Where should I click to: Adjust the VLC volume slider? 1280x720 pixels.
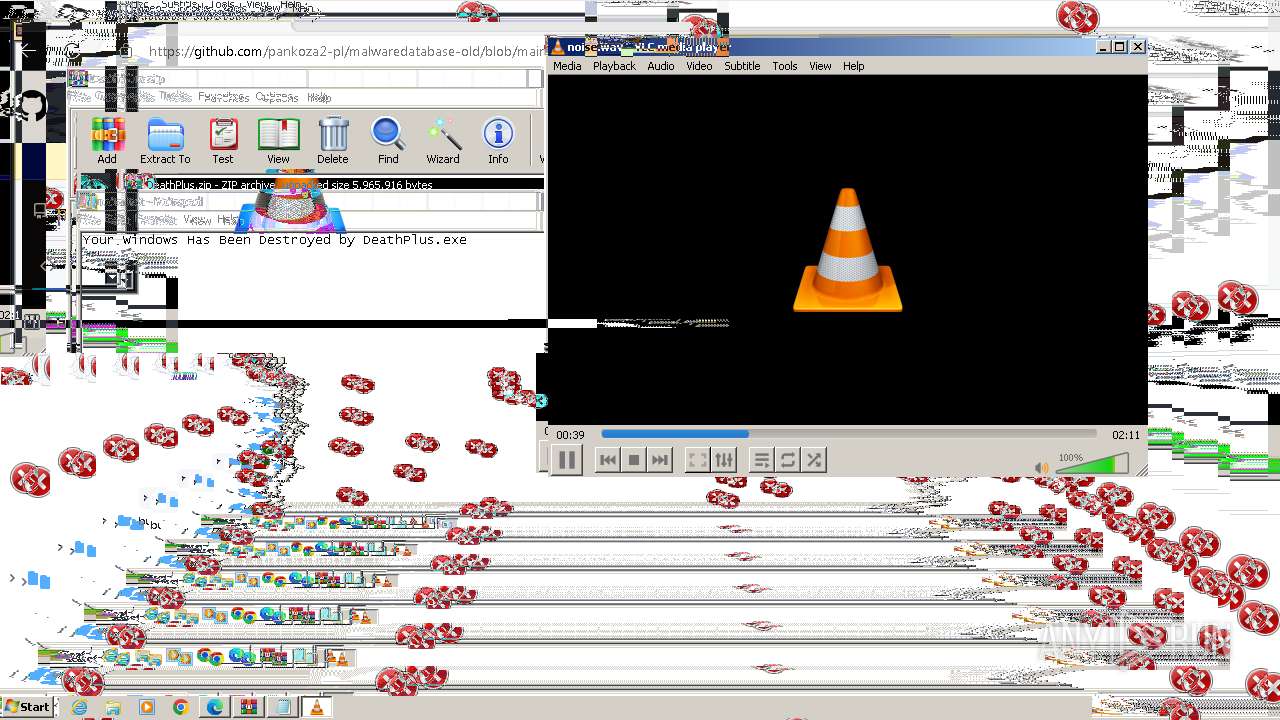(x=1092, y=465)
